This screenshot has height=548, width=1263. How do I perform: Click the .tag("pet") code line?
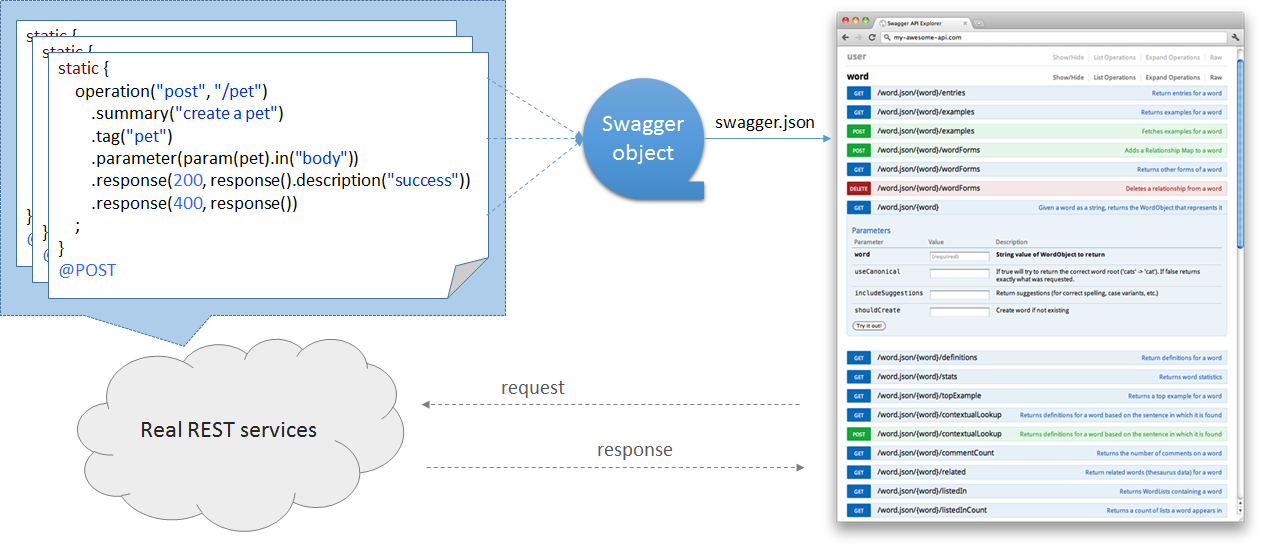[133, 136]
